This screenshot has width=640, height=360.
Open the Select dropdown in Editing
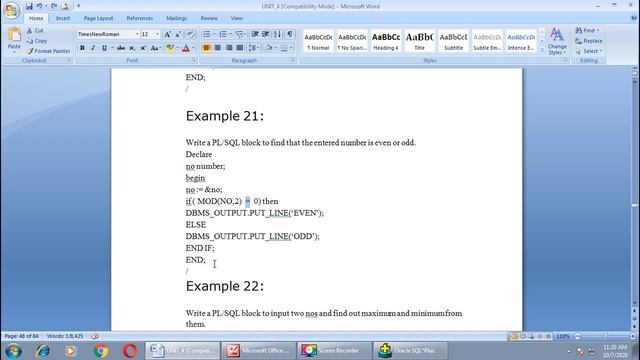tap(589, 51)
